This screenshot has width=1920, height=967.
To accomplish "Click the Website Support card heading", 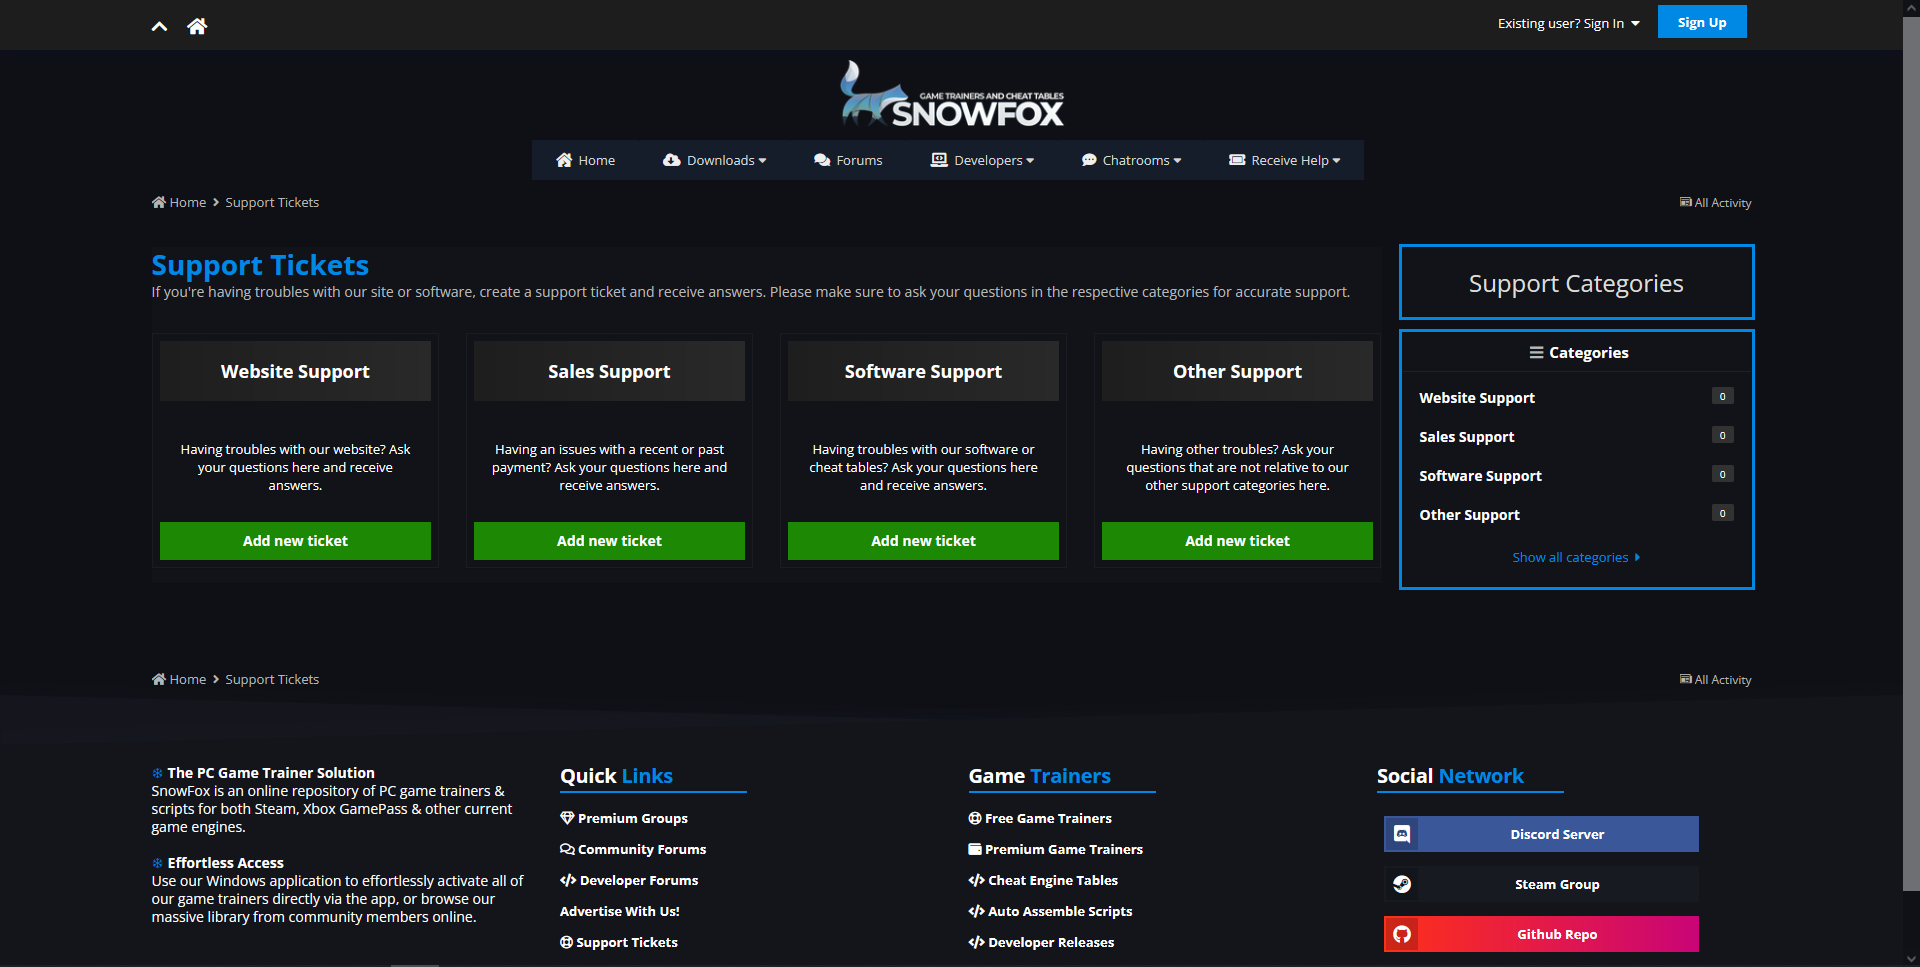I will click(x=295, y=371).
